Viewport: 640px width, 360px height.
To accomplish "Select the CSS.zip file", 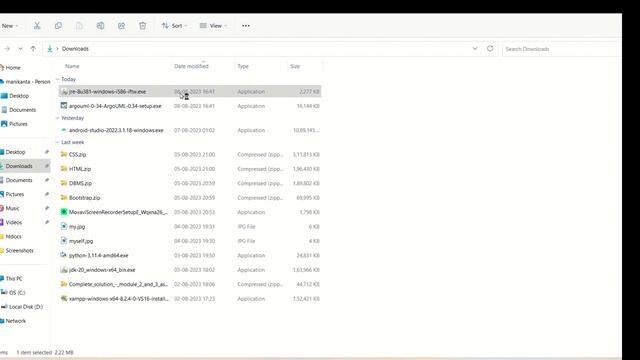I will (x=190, y=154).
